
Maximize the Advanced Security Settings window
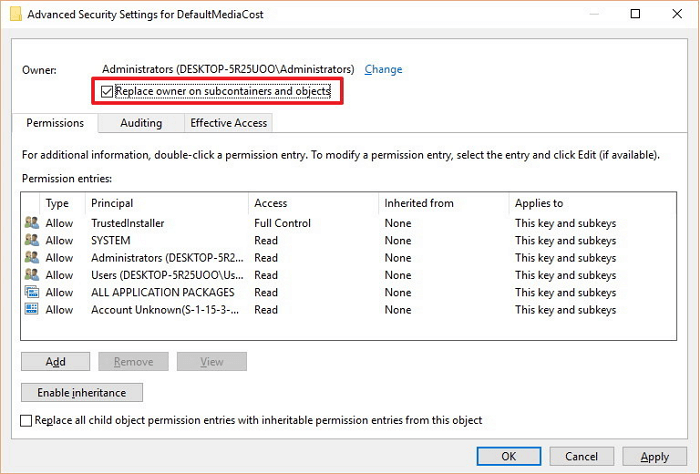pos(635,14)
